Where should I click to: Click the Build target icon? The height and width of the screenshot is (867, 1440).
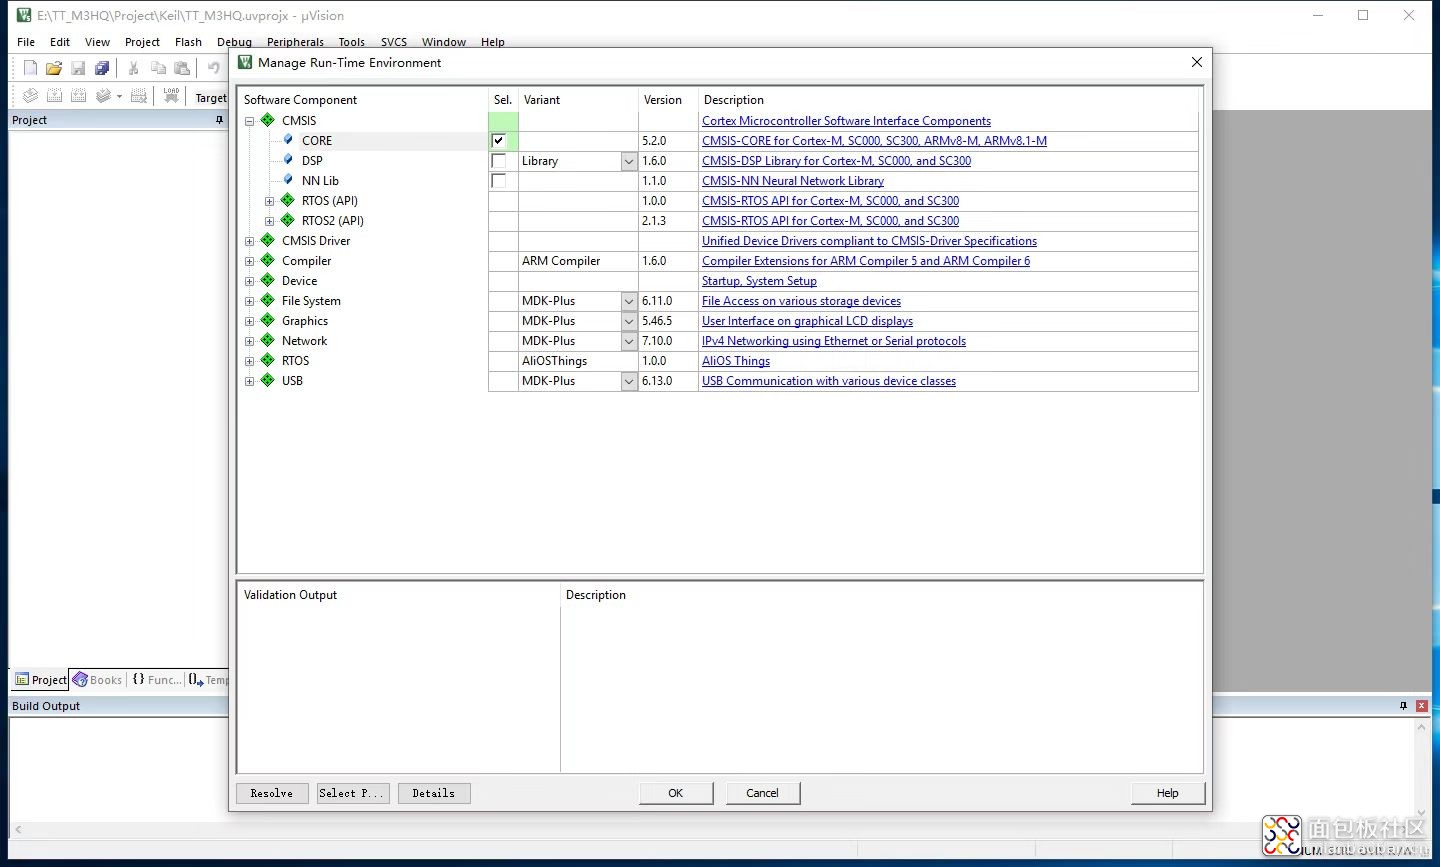click(x=54, y=96)
